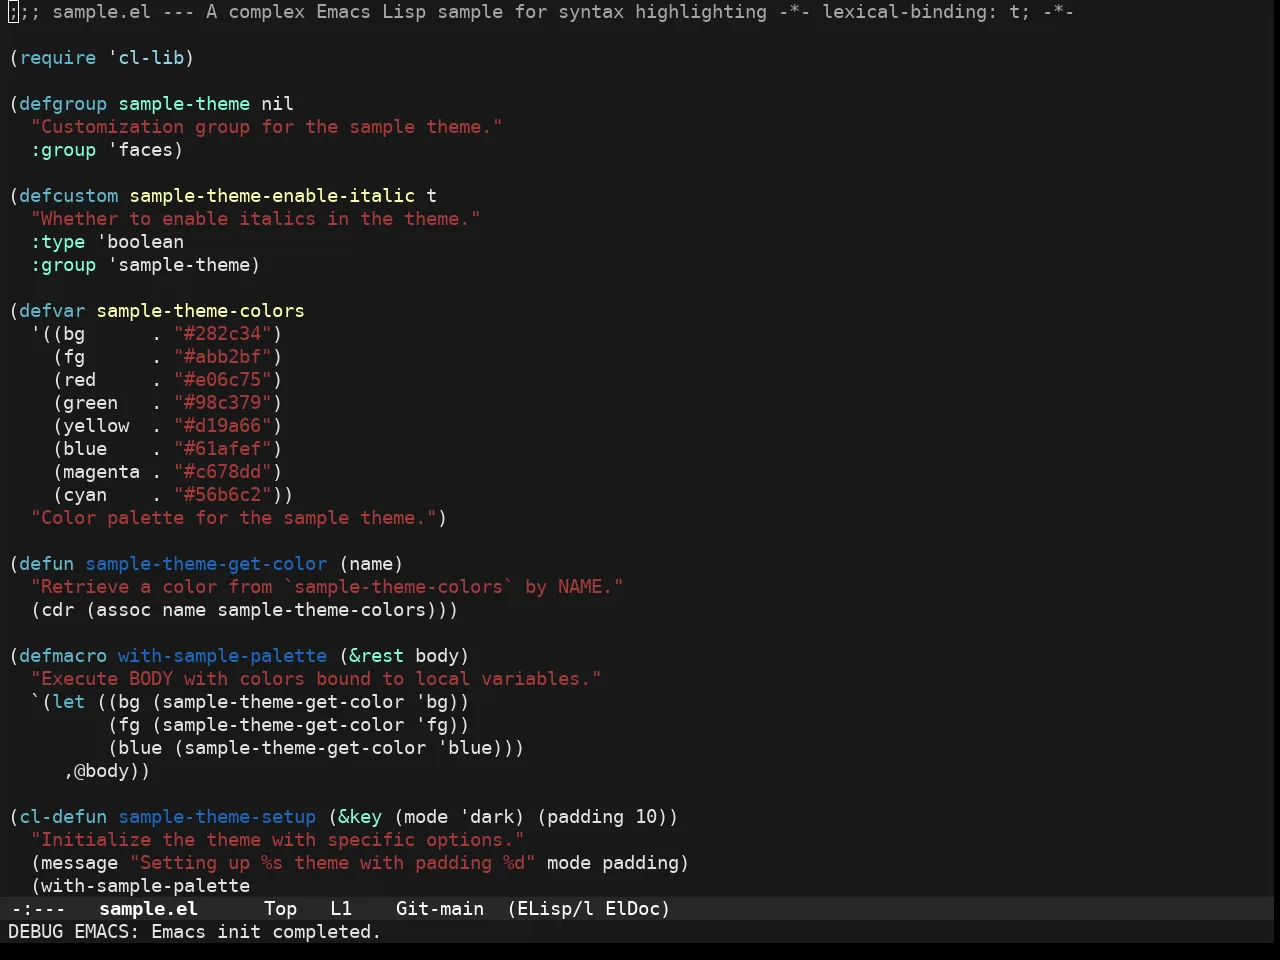Viewport: 1280px width, 960px height.
Task: Click sample-theme-enable-italic variable name
Action: click(x=272, y=195)
